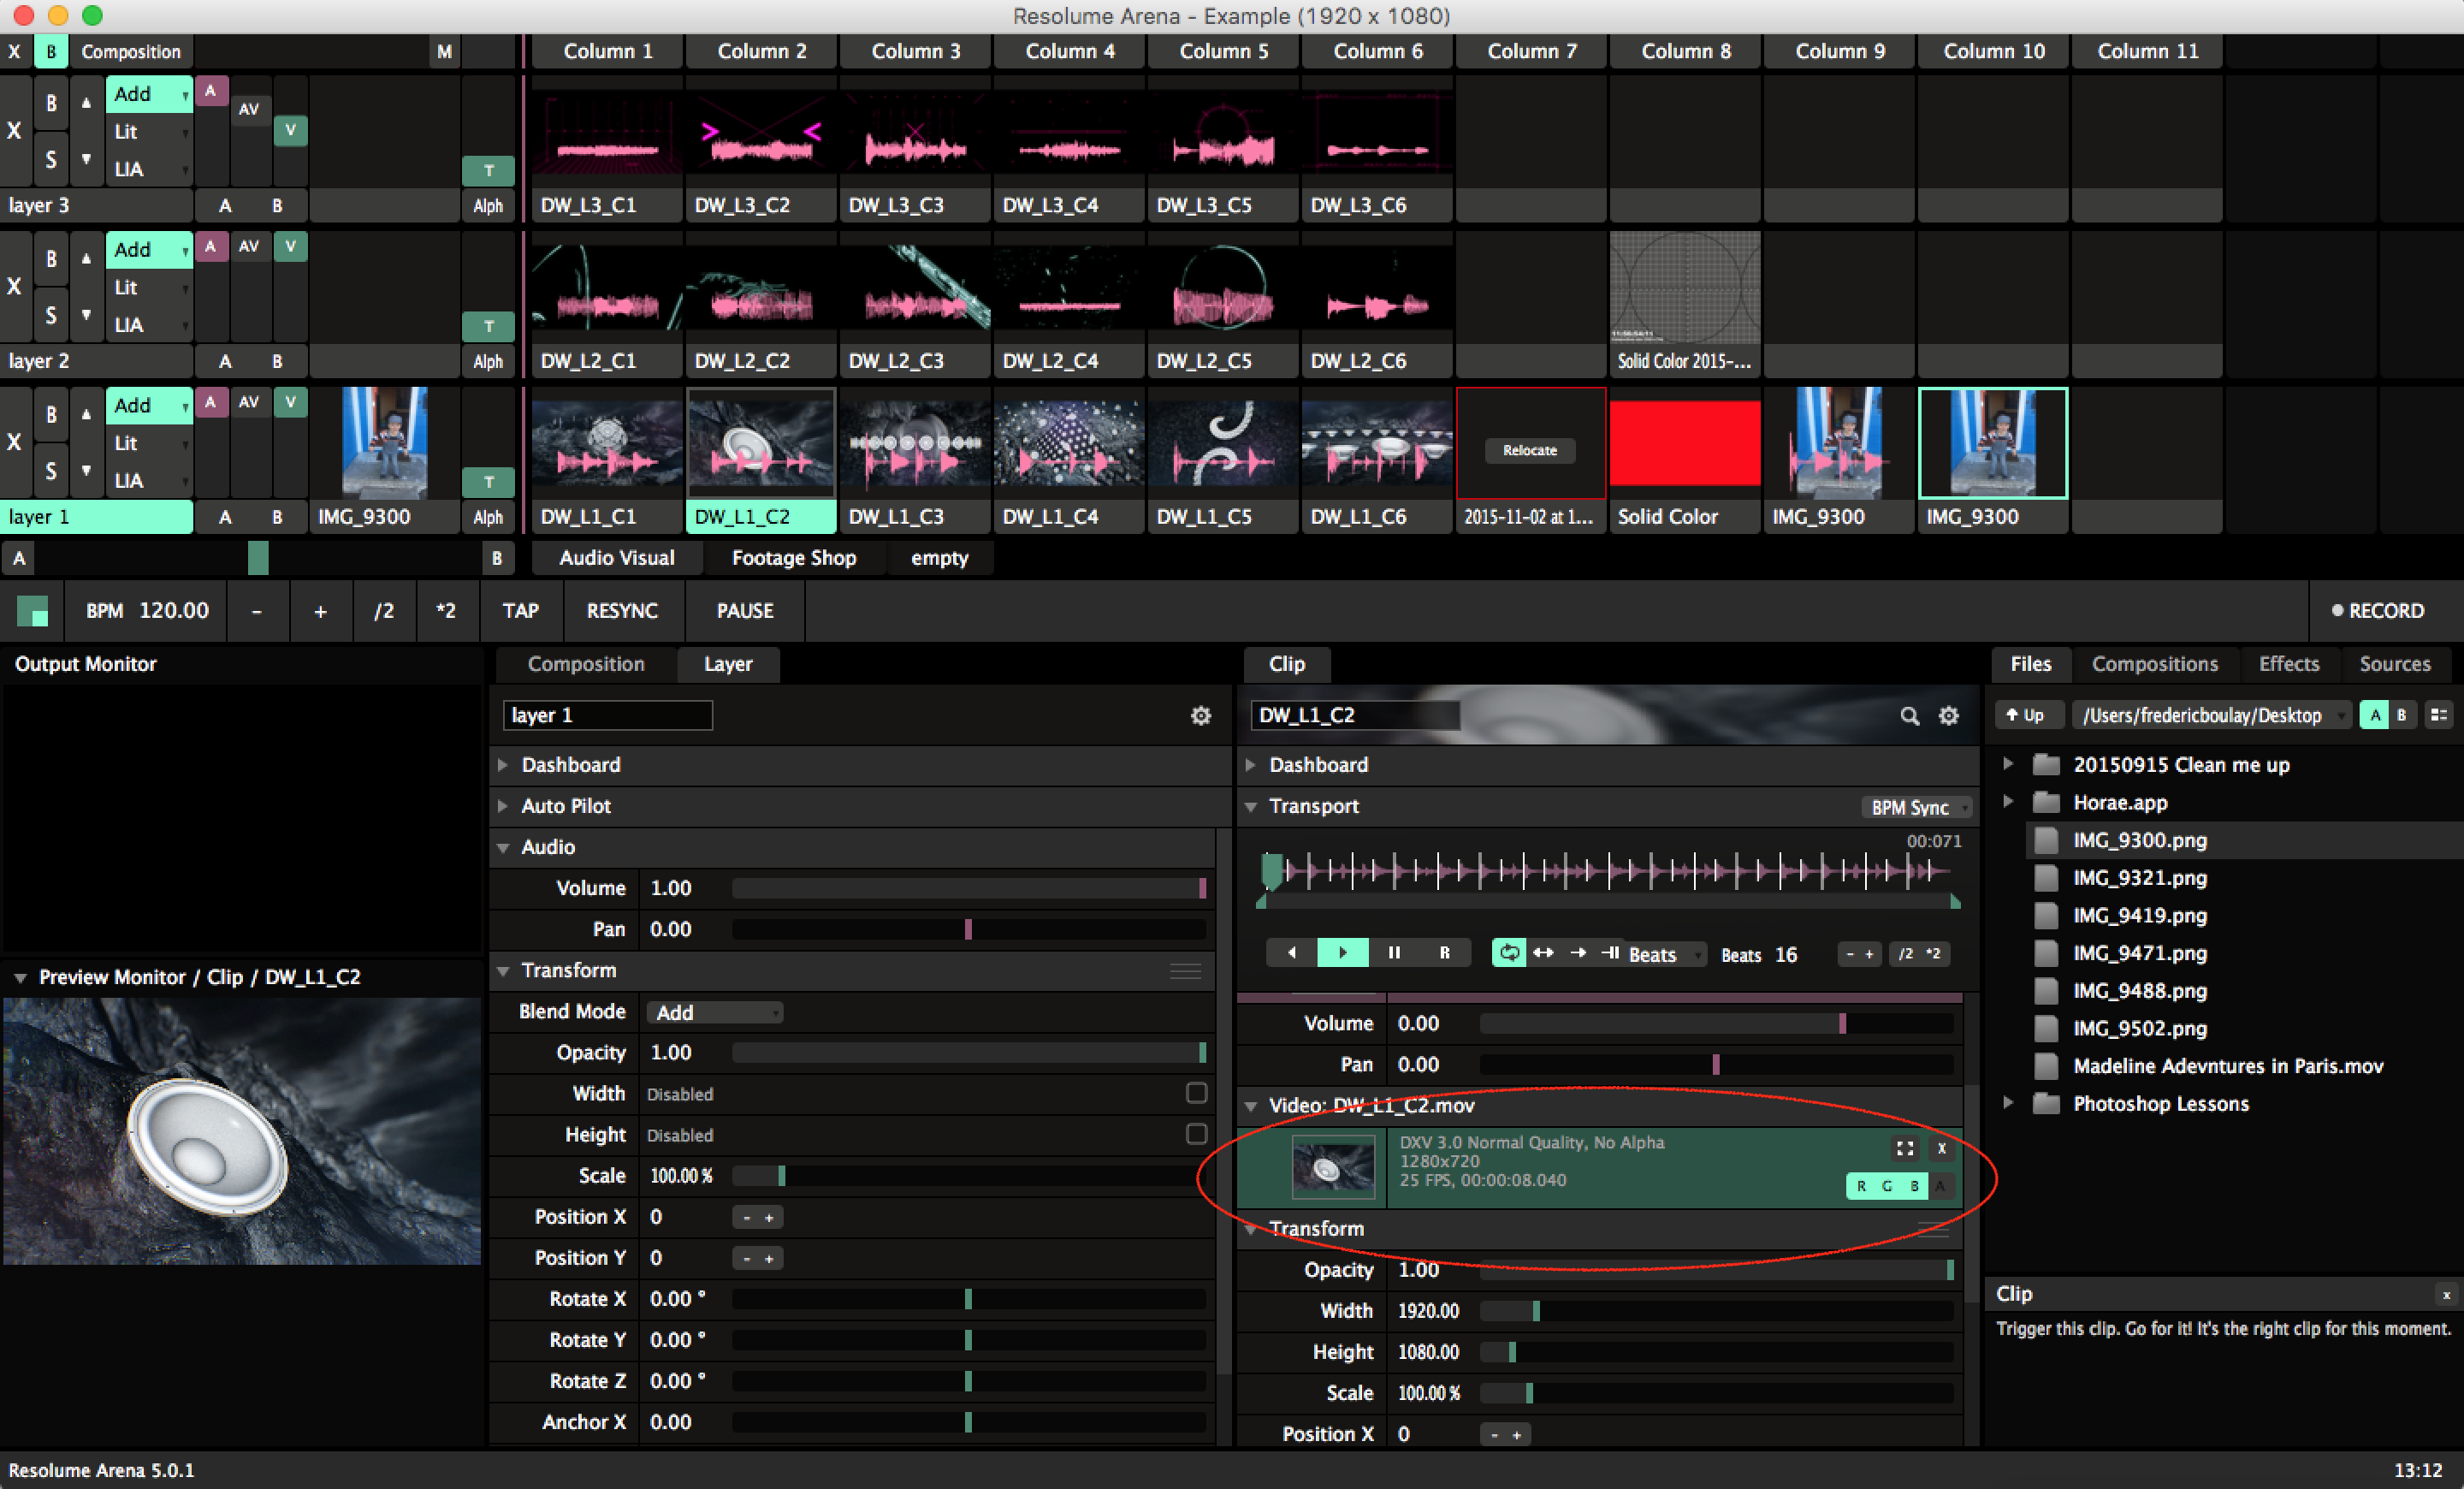Play clip backwards with reverse arrow

pos(1291,953)
